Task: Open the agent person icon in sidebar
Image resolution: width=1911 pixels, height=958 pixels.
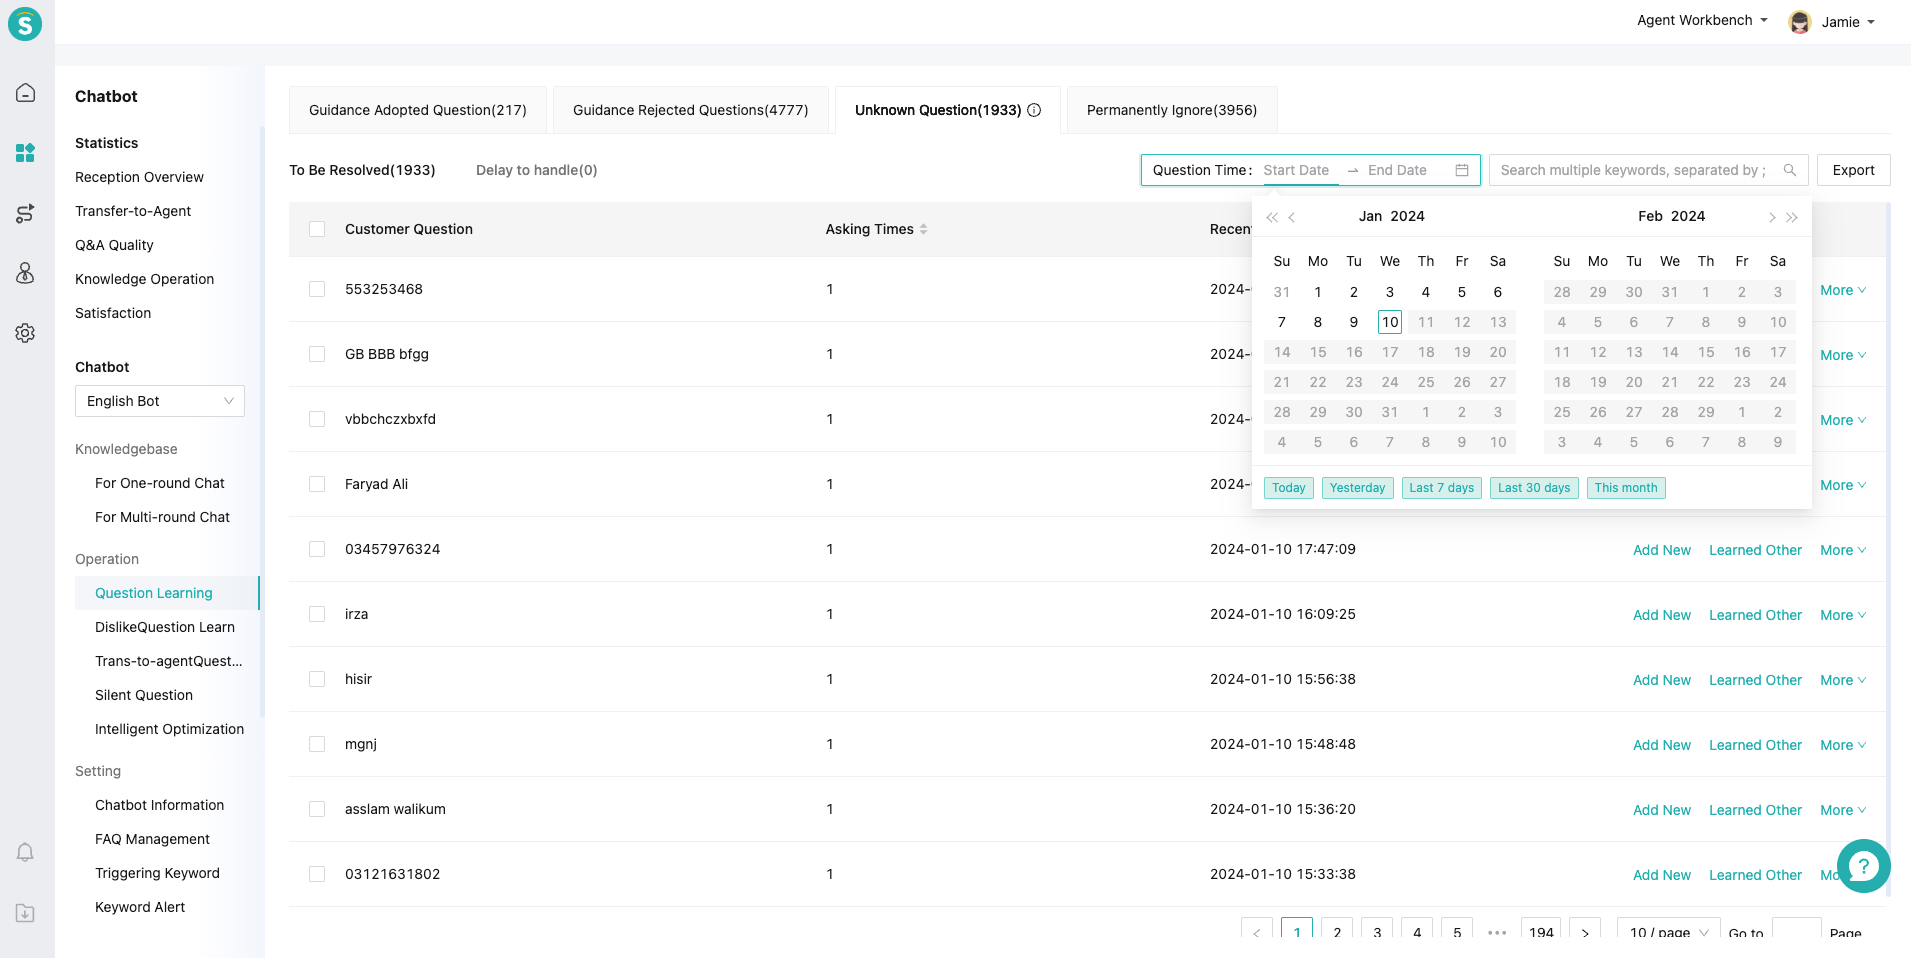Action: pyautogui.click(x=26, y=273)
